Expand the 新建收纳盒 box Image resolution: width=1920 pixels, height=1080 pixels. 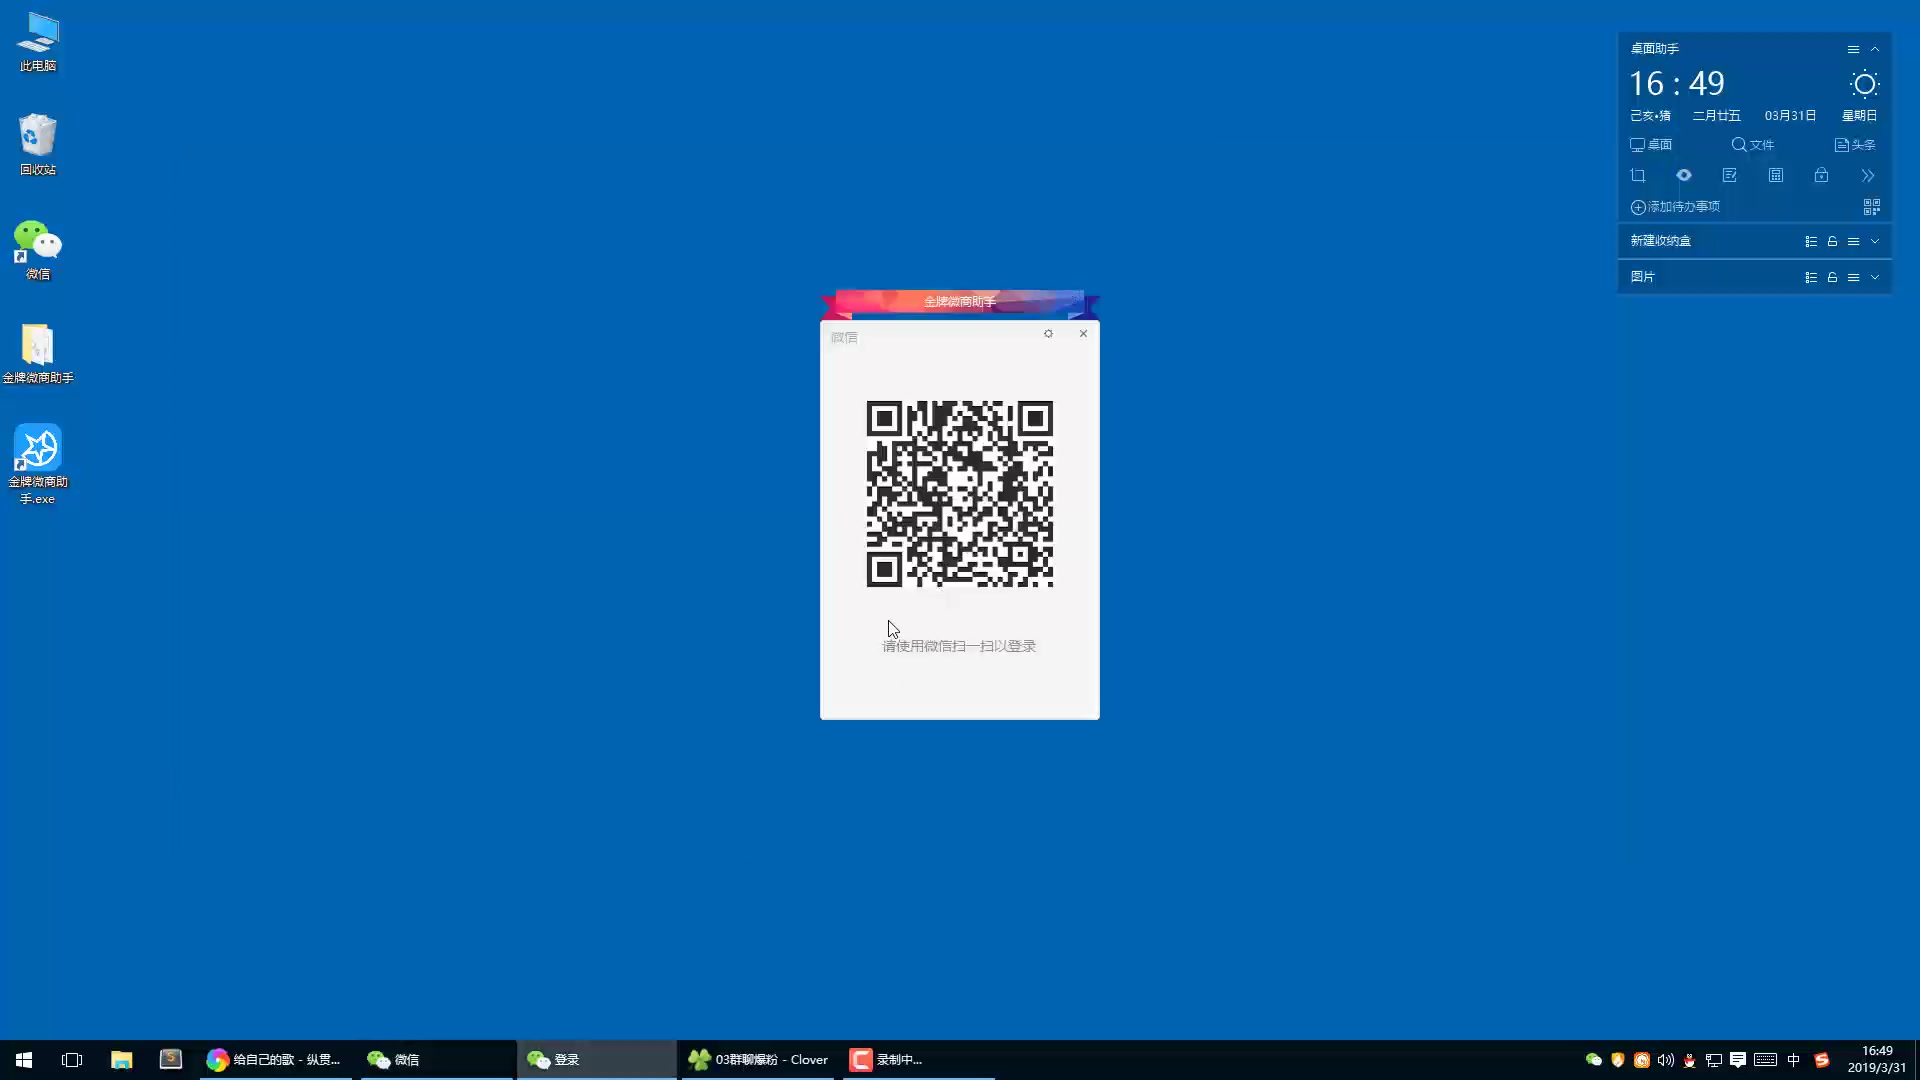tap(1875, 242)
